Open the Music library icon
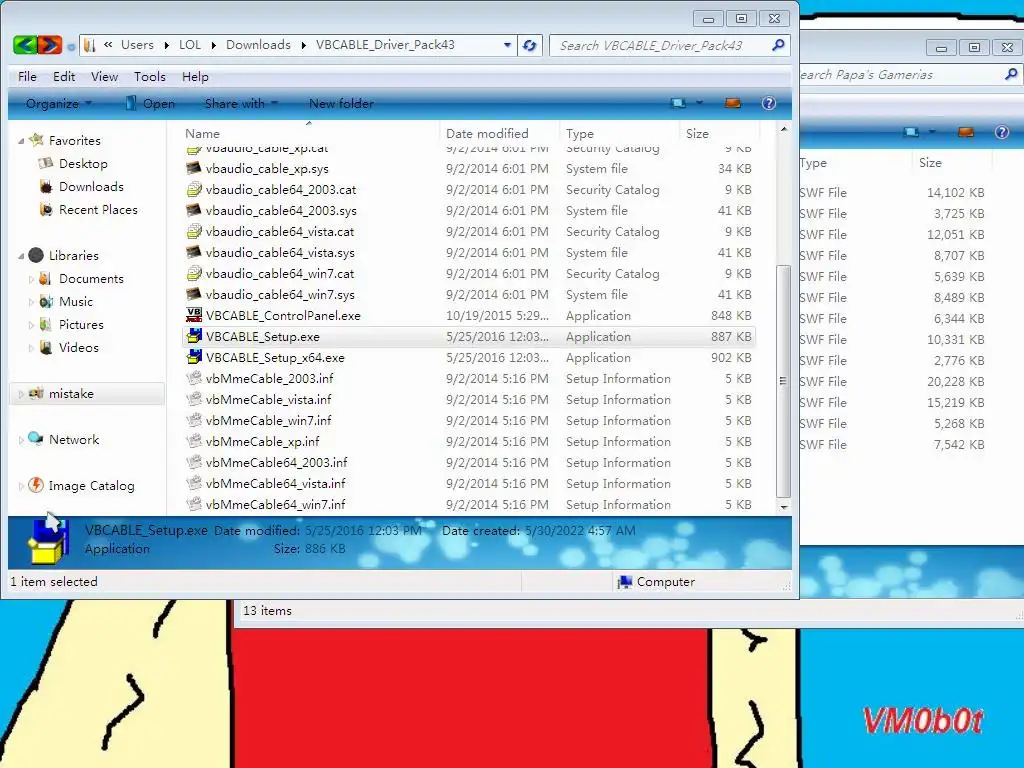The width and height of the screenshot is (1024, 768). point(46,302)
